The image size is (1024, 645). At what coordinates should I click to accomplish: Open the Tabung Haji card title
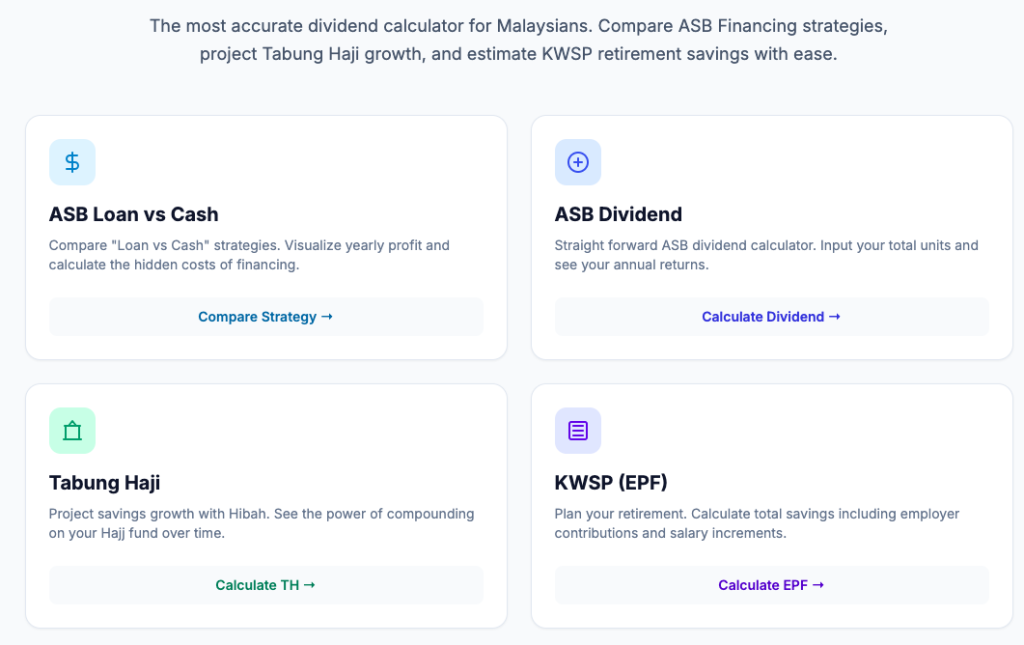[x=104, y=483]
